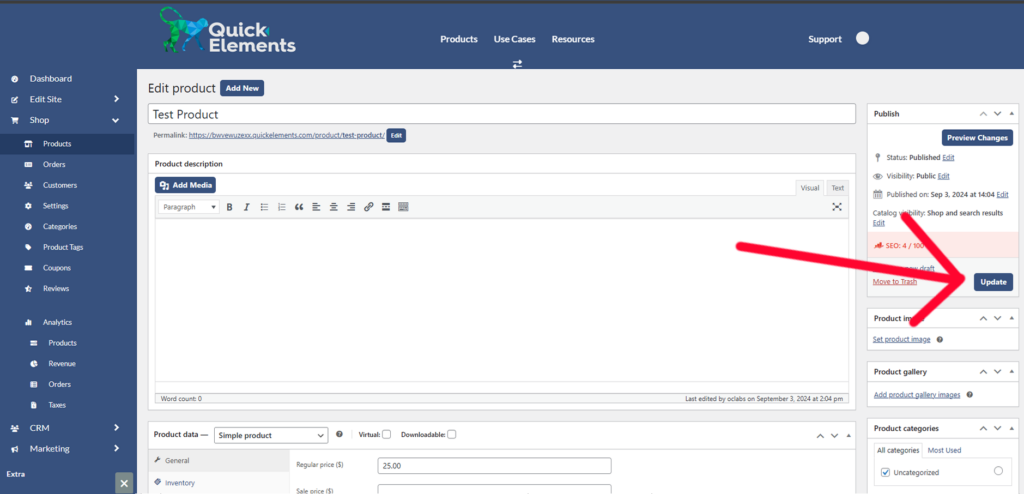Click the Set product image link
The image size is (1024, 494).
click(x=901, y=340)
